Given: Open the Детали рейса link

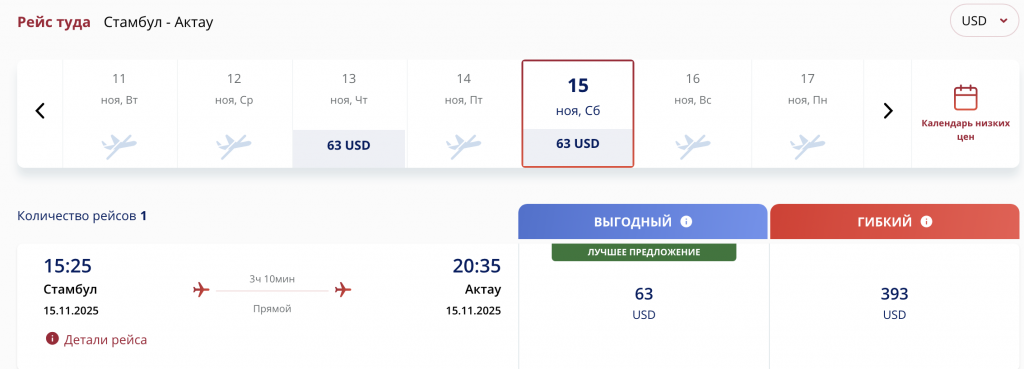Looking at the screenshot, I should point(105,340).
